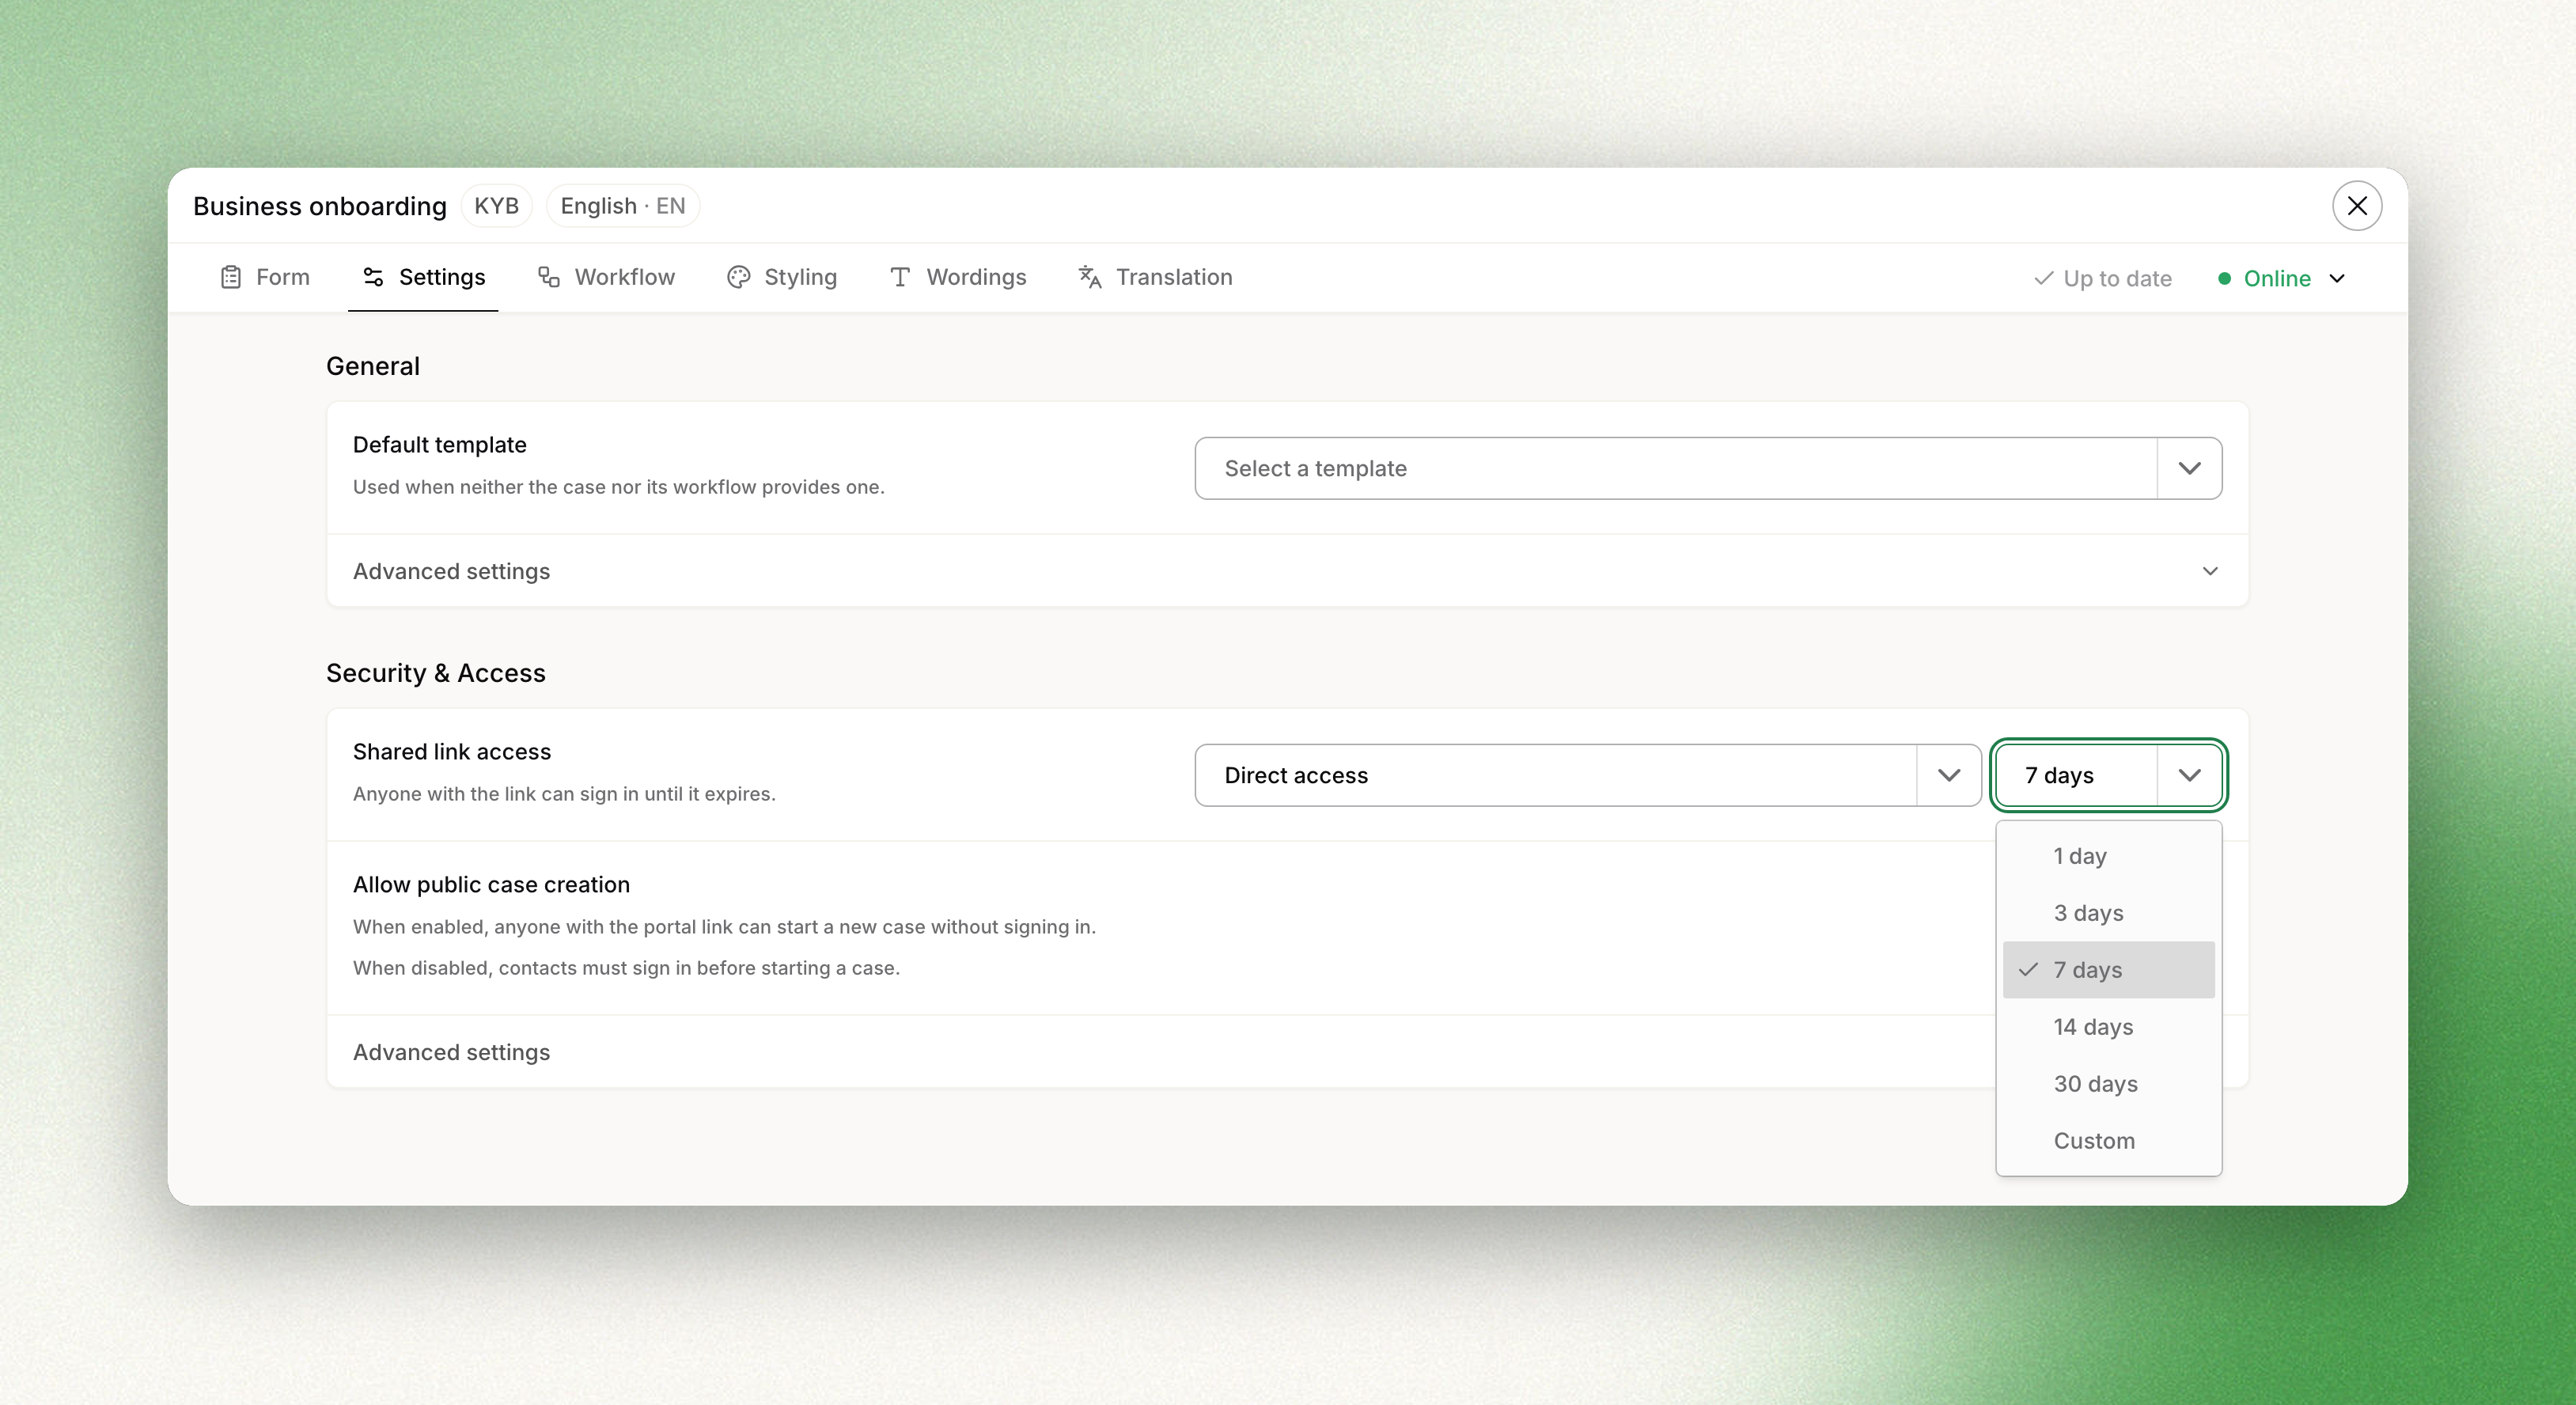Click the Form tab clipboard icon
Viewport: 2576px width, 1405px height.
click(x=231, y=277)
